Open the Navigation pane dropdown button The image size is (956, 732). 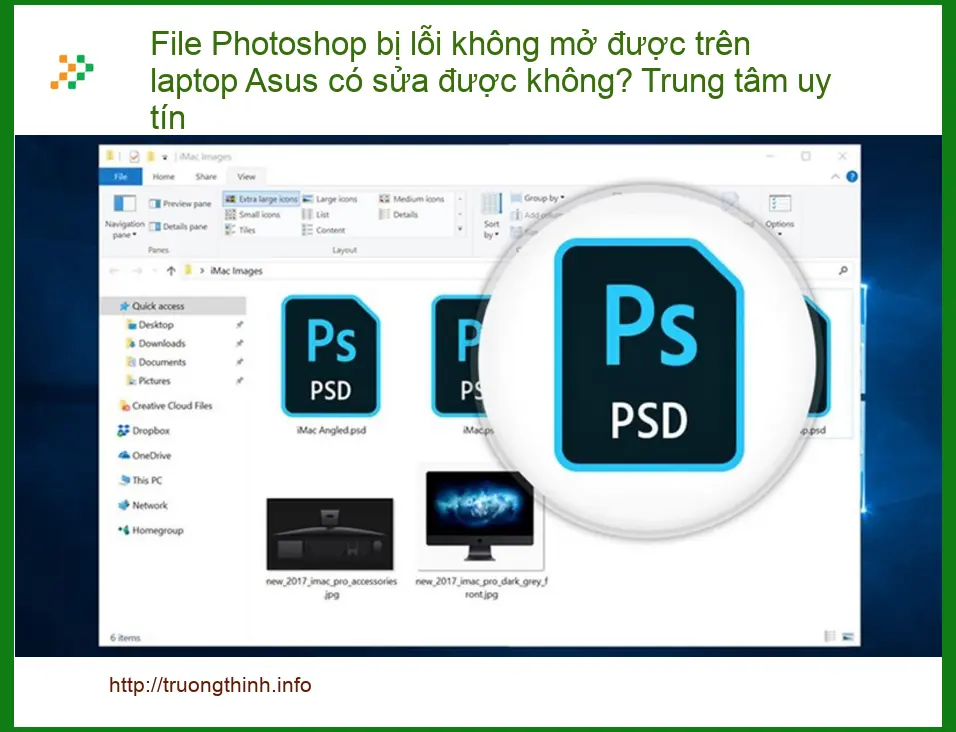click(124, 217)
